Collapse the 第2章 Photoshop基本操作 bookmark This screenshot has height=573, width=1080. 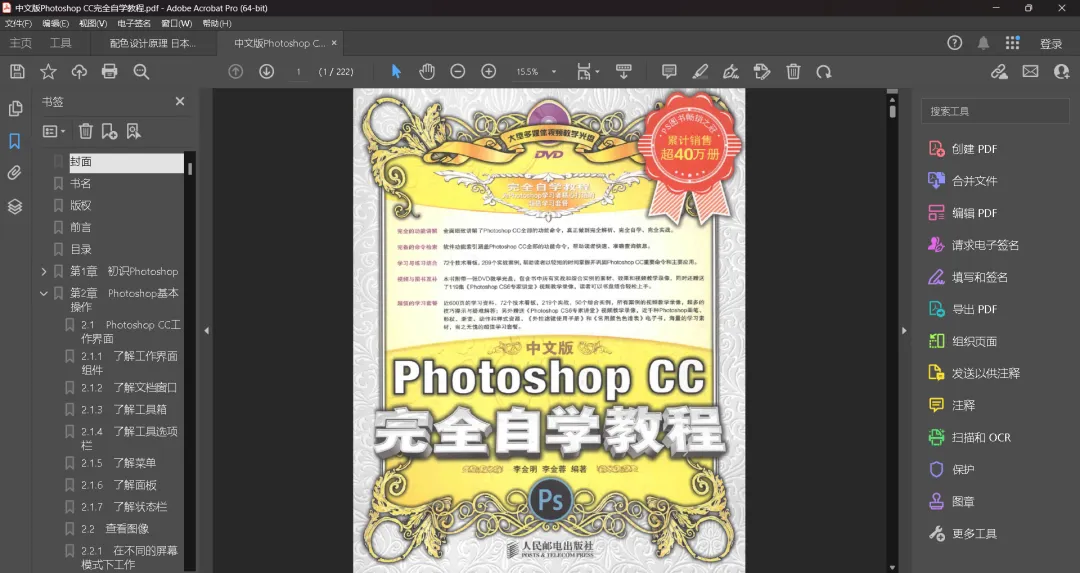pos(44,293)
